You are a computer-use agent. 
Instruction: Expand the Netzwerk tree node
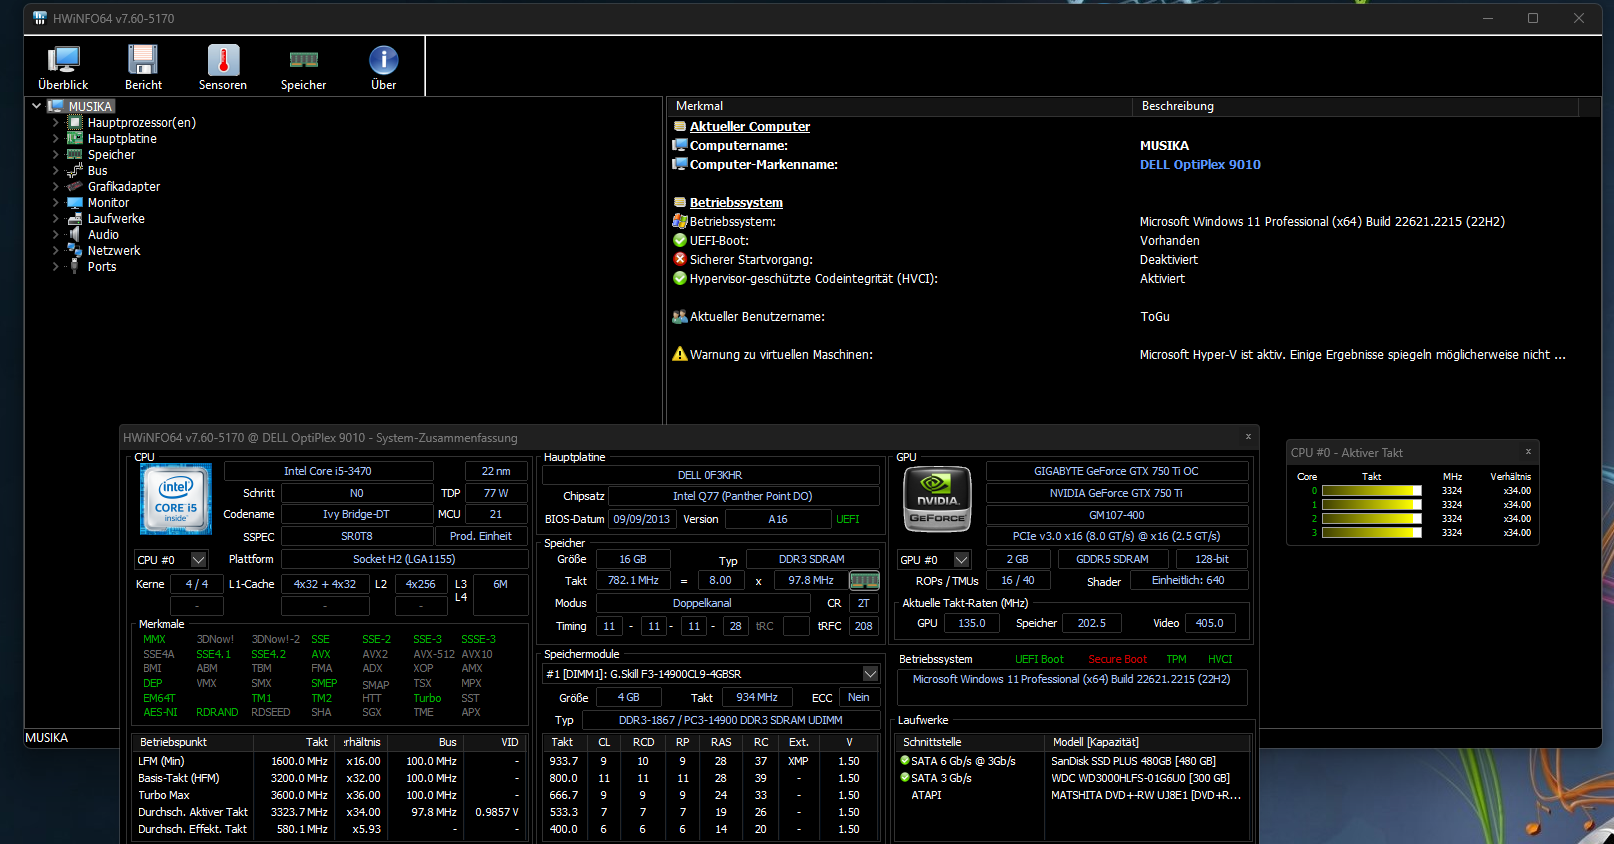coord(56,250)
